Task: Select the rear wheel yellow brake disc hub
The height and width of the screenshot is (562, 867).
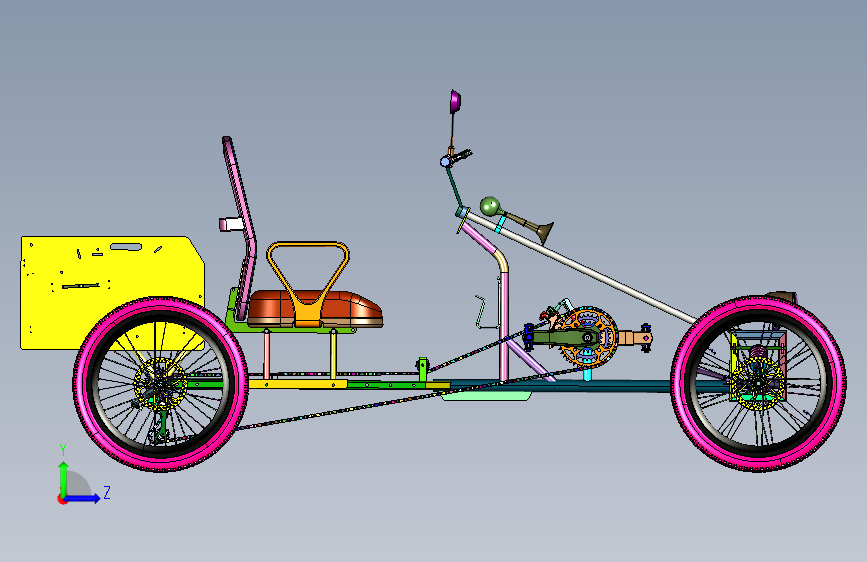Action: point(160,384)
